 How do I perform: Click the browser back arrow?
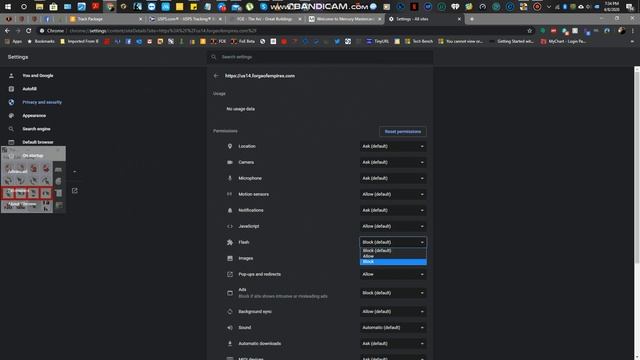tap(7, 31)
